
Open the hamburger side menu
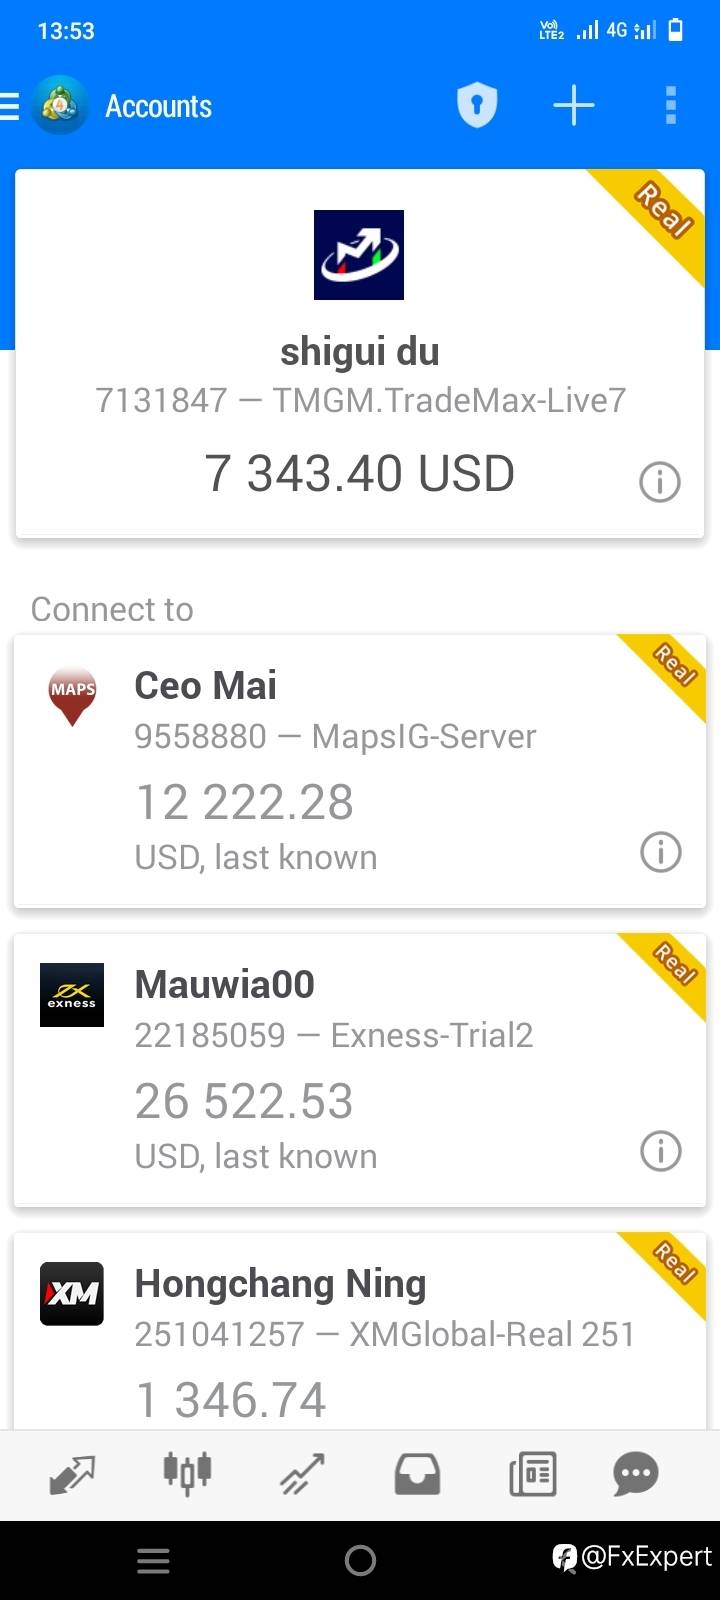[9, 106]
